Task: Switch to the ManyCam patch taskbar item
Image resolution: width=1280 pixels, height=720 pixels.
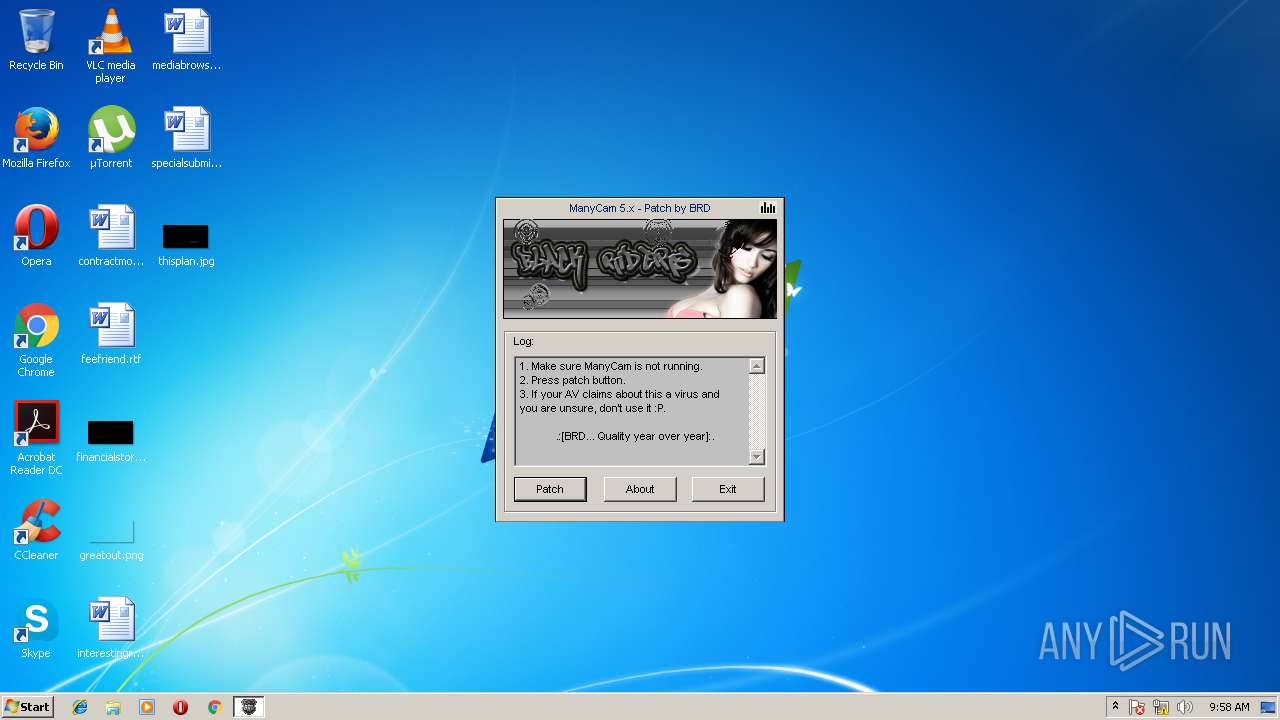Action: 249,707
